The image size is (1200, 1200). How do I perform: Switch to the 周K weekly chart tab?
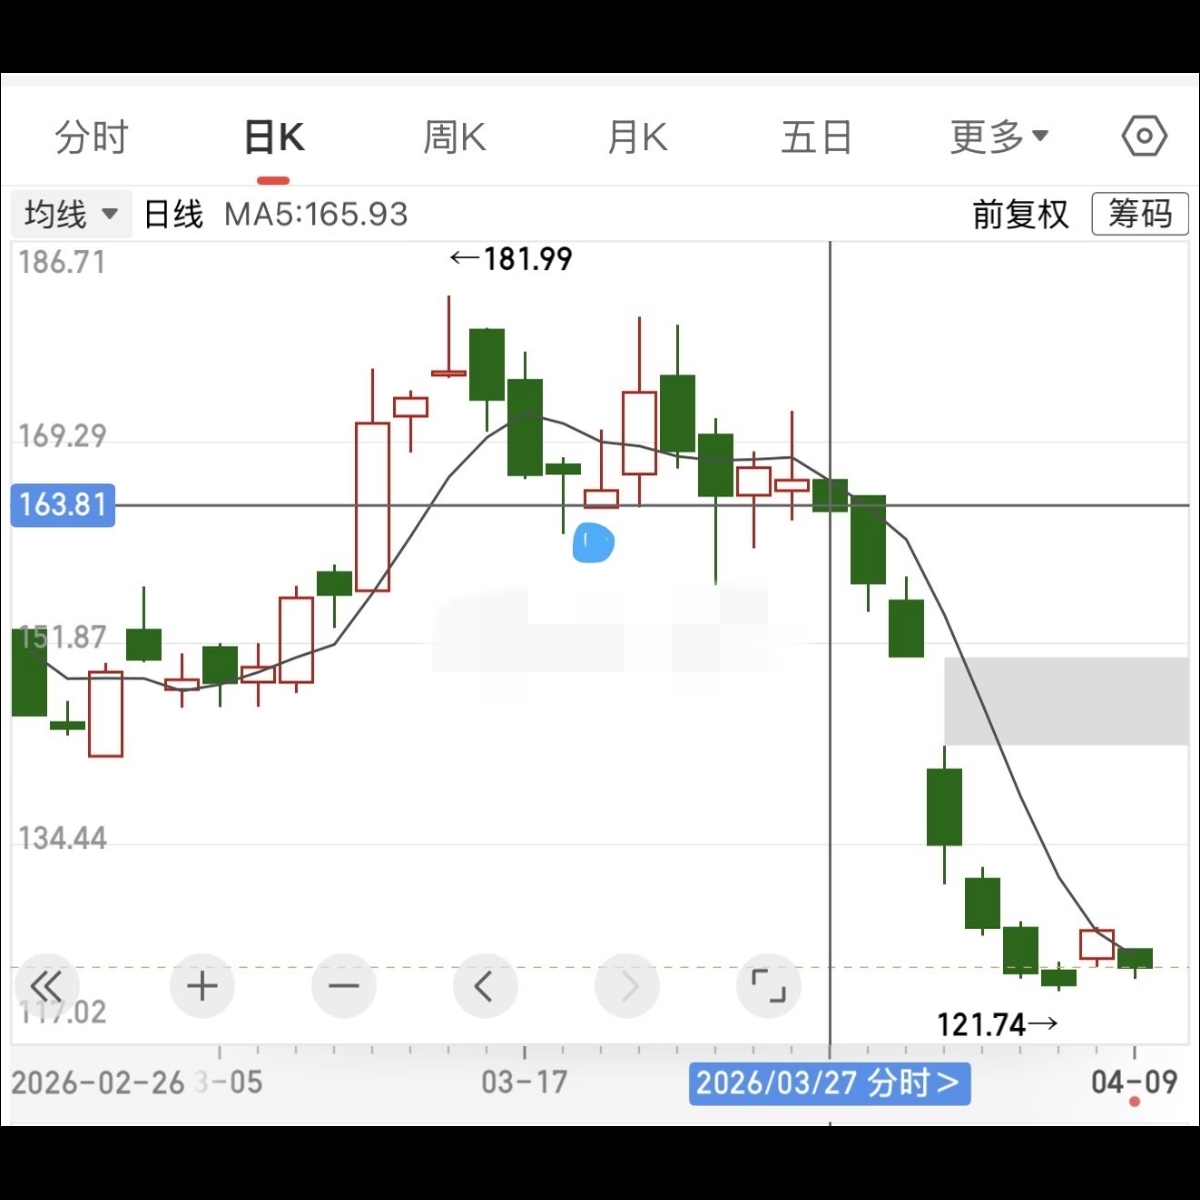click(454, 136)
